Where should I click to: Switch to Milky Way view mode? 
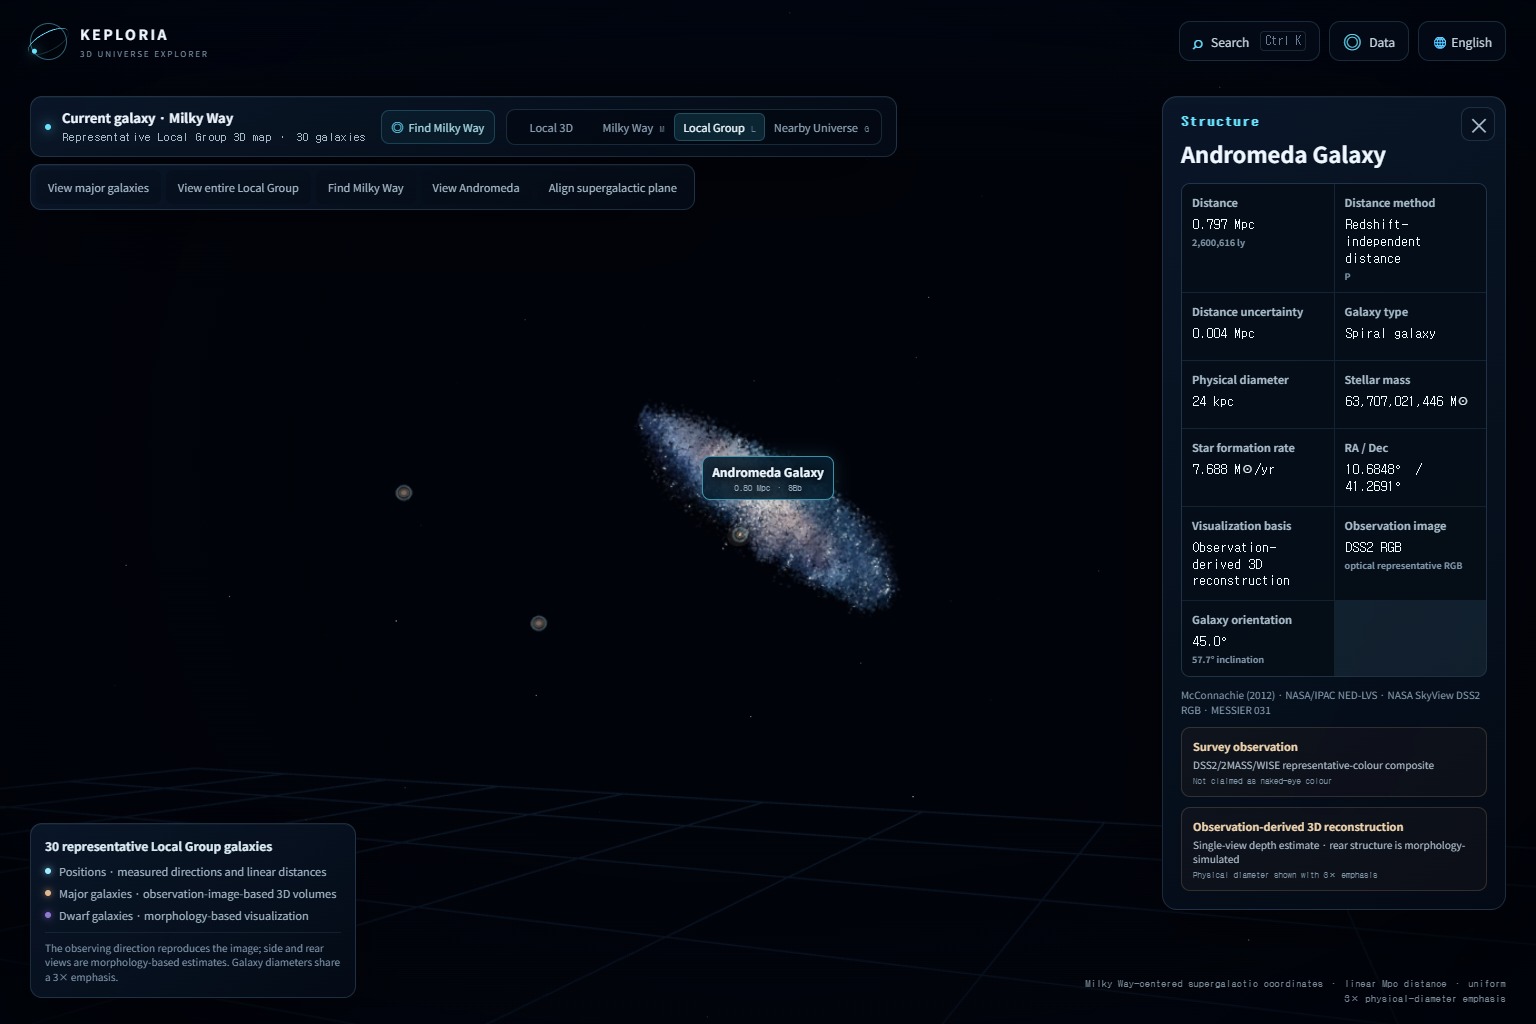[x=633, y=128]
